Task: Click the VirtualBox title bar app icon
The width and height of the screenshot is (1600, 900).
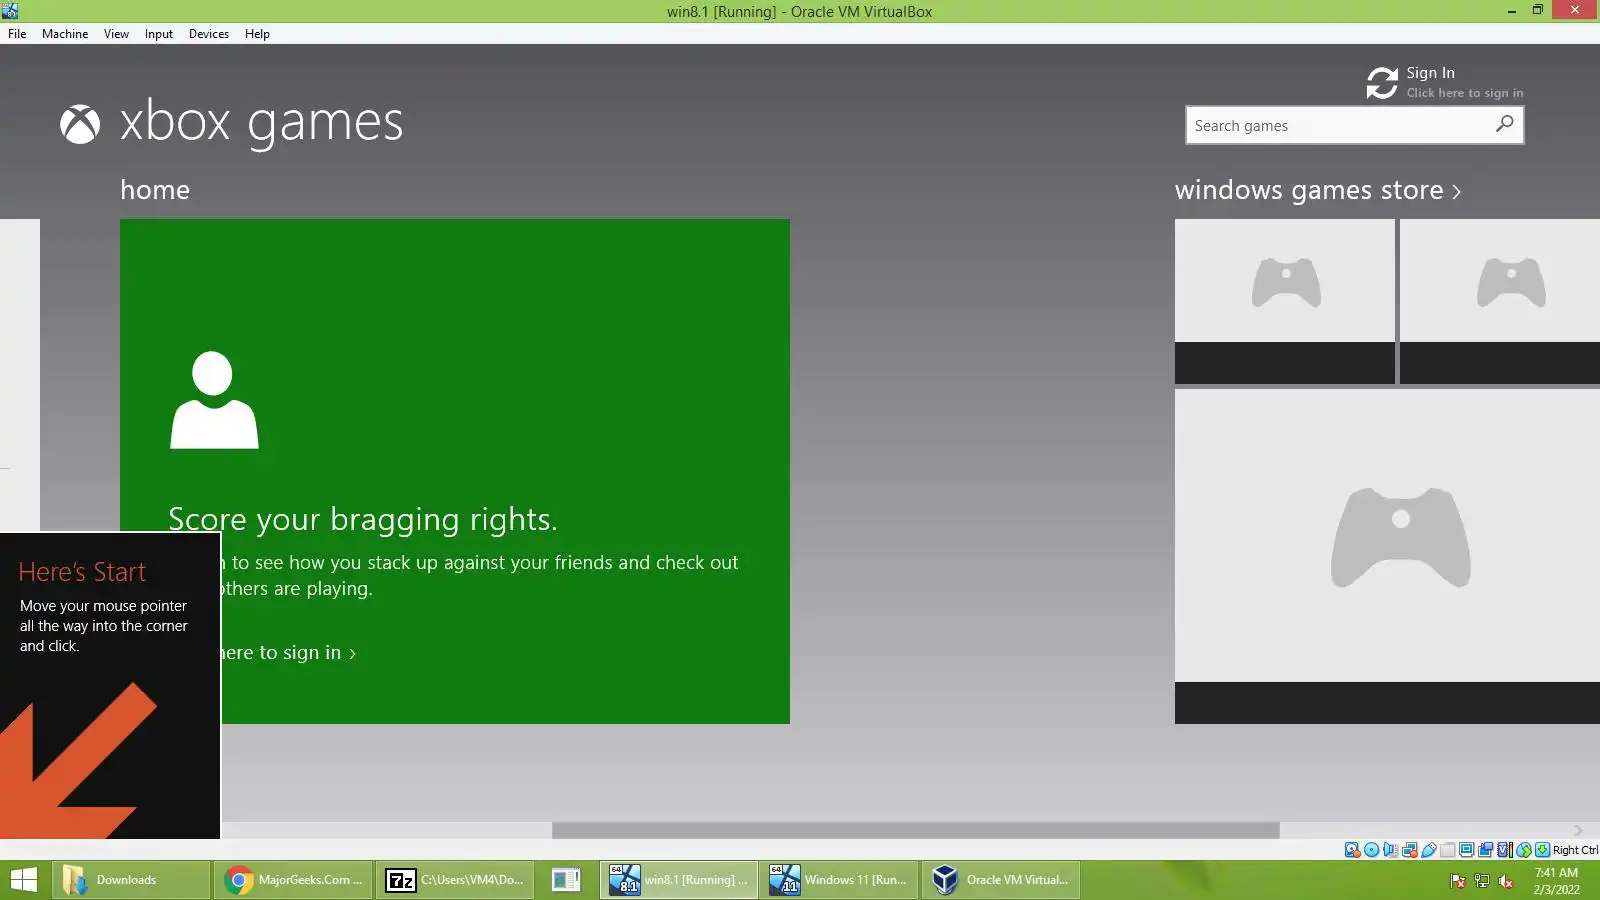Action: (10, 11)
